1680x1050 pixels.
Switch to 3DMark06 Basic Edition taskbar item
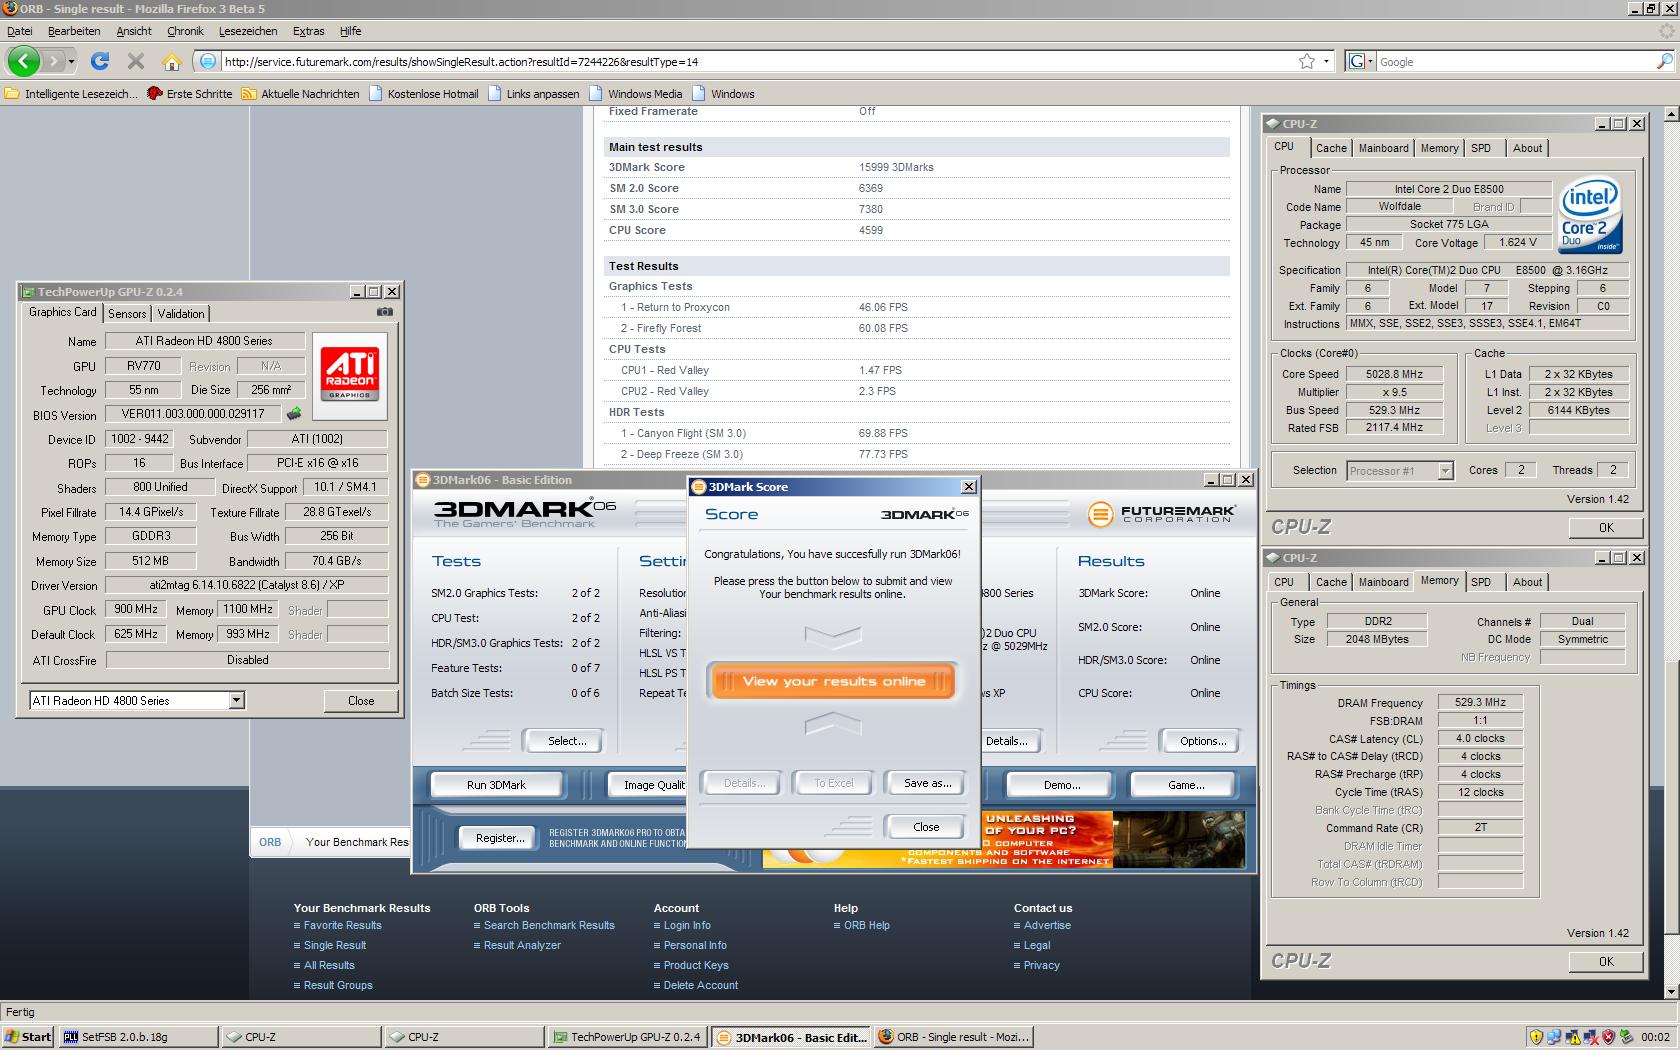(791, 1037)
